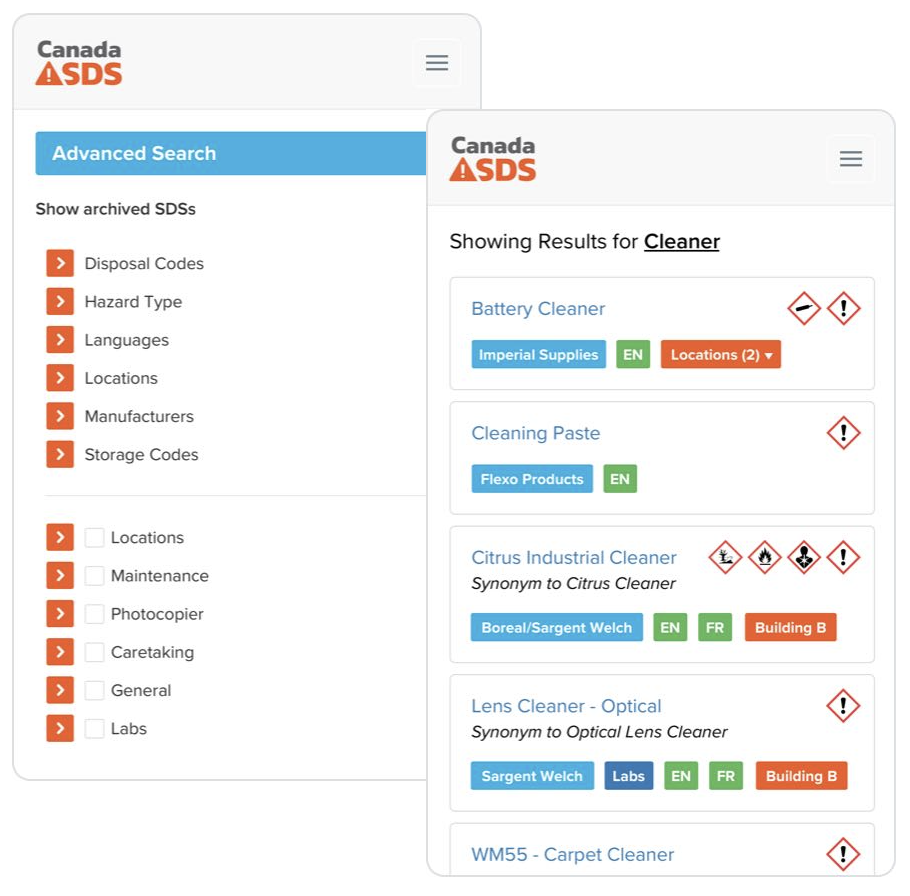Click the exclamation pictogram on WM55 - Carpet Cleaner
910x896 pixels.
coord(842,855)
